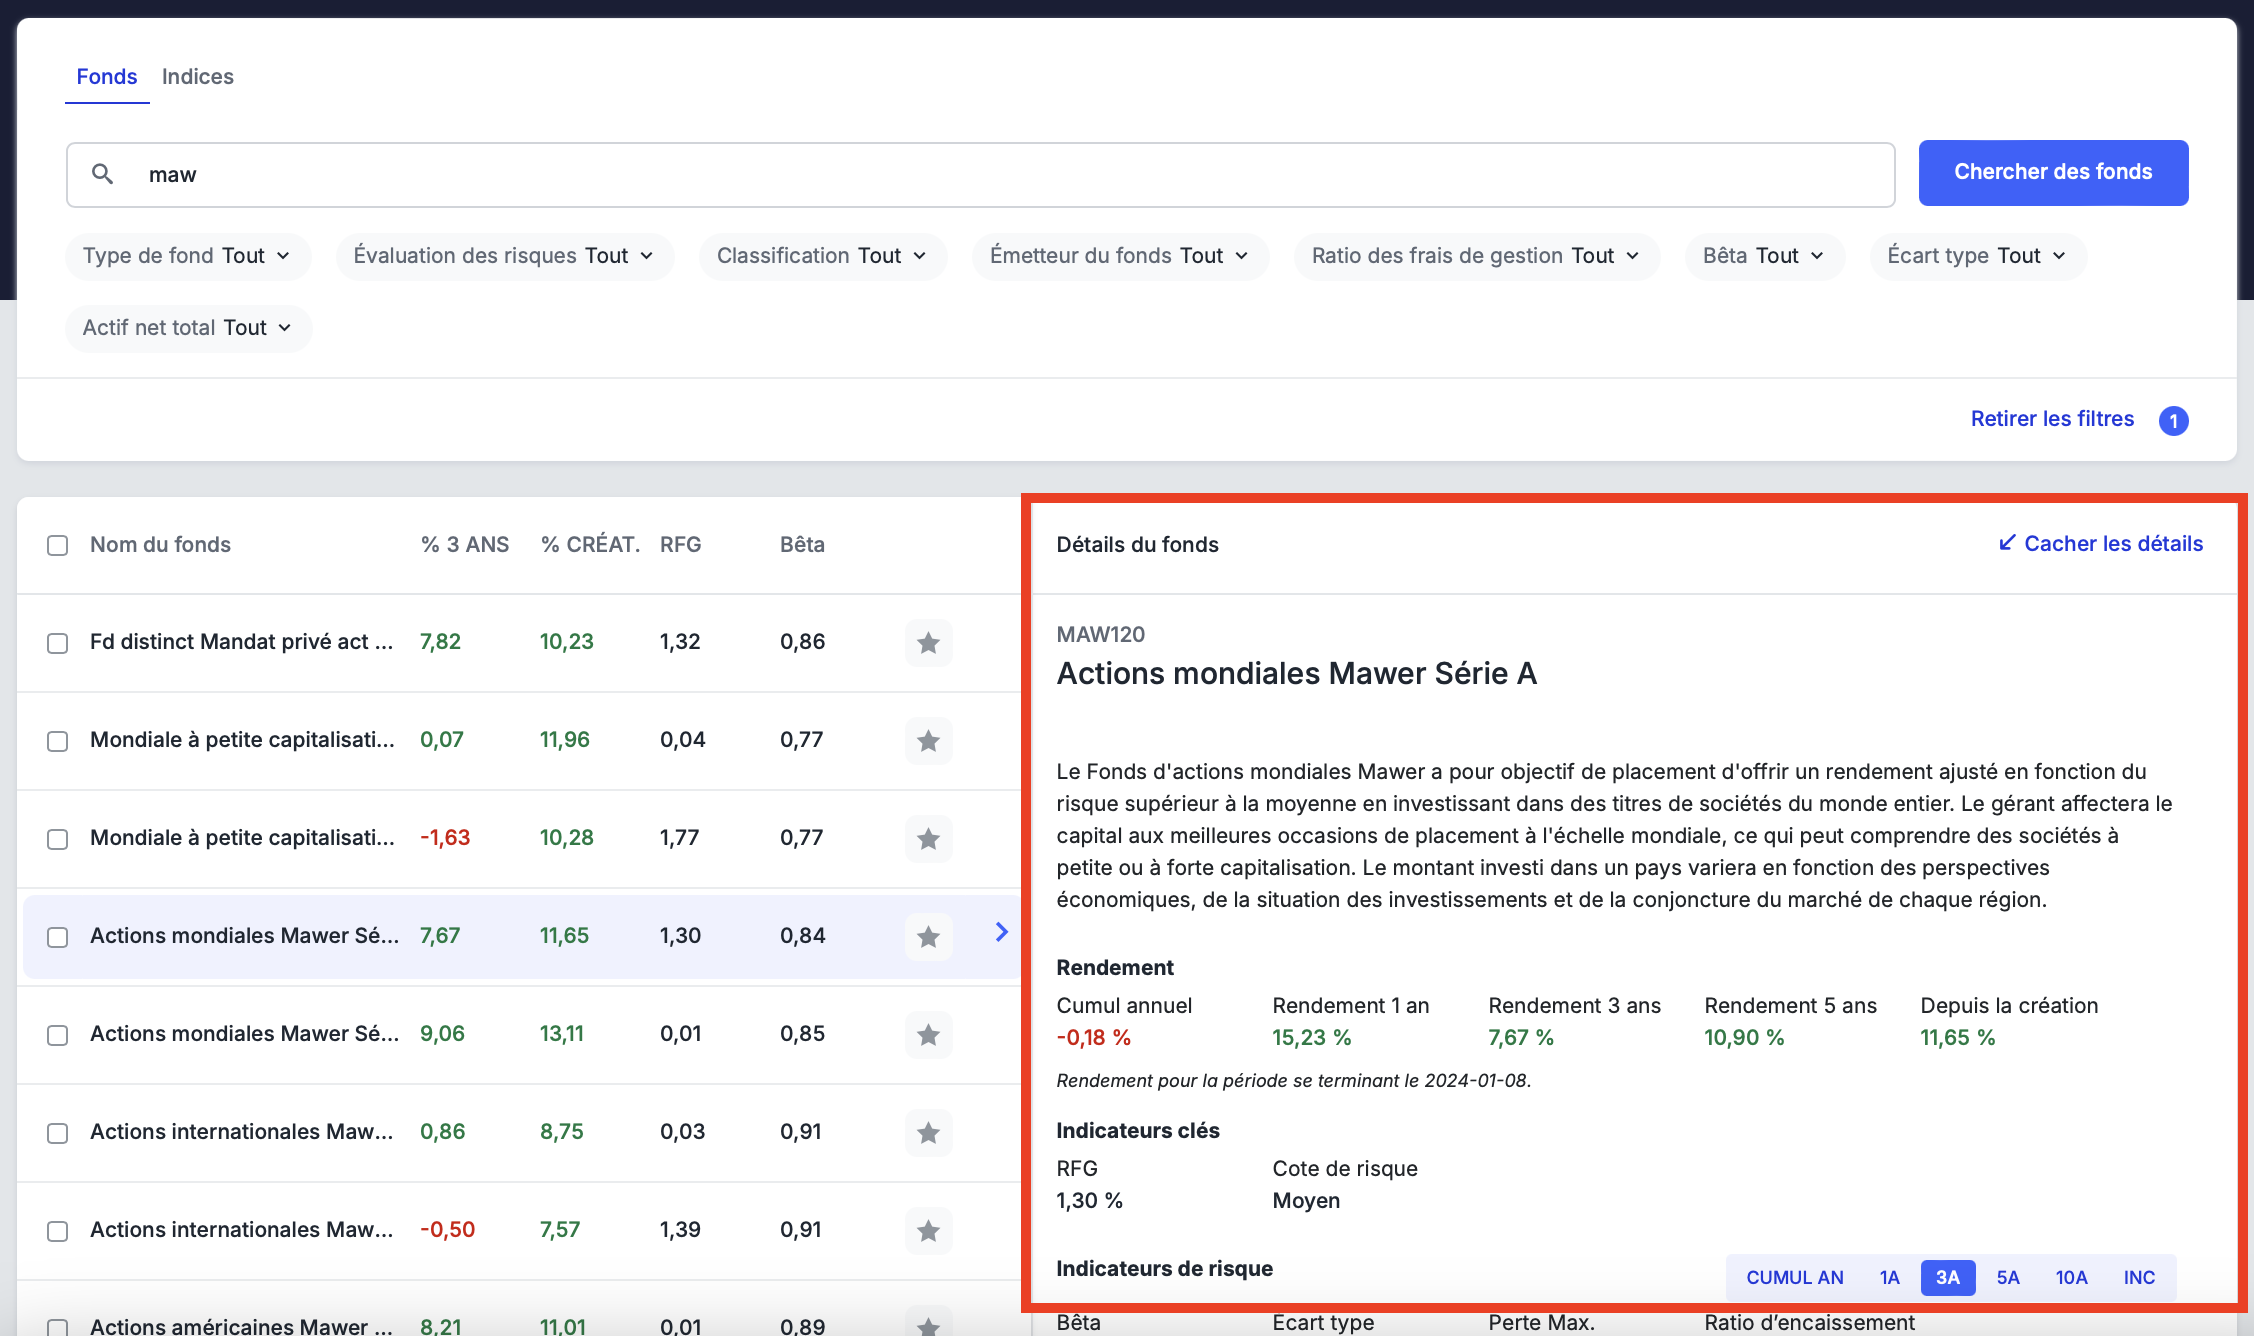Click the Cote de risque value Moyen
Image resolution: width=2254 pixels, height=1336 pixels.
coord(1306,1201)
